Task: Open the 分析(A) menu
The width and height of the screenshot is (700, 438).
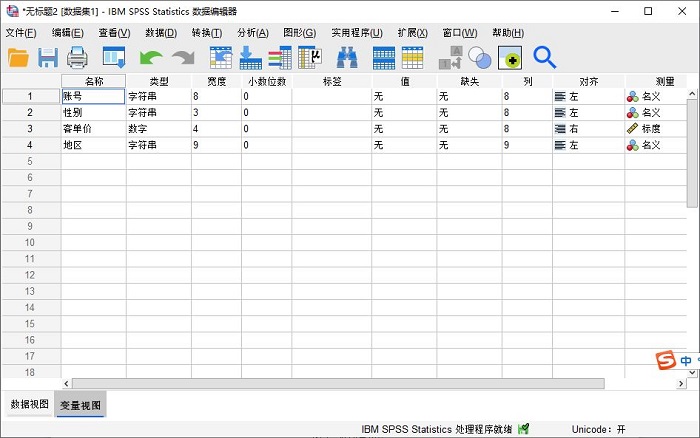Action: click(252, 33)
